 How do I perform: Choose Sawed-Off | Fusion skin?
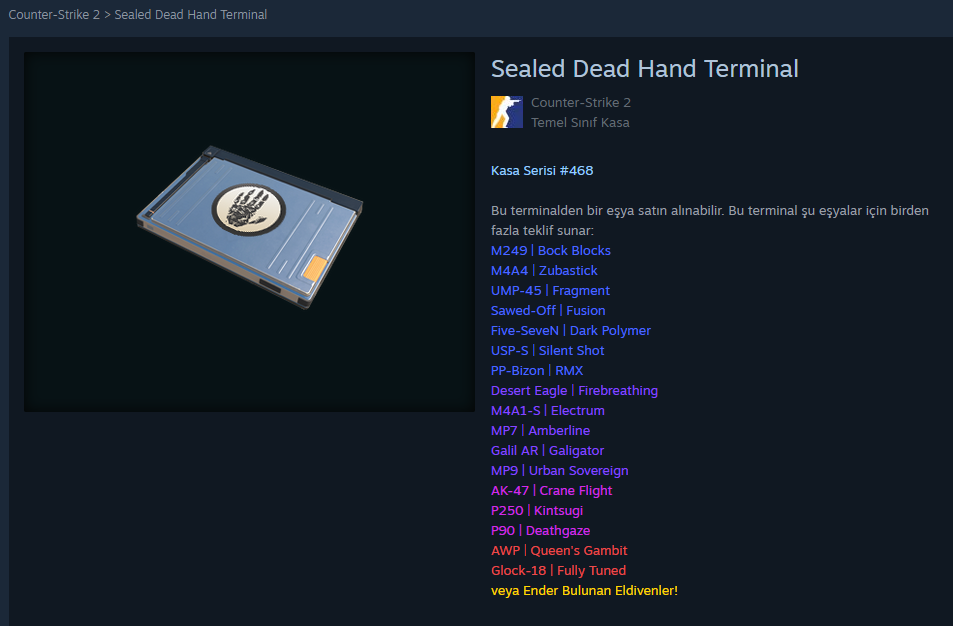[x=548, y=311]
